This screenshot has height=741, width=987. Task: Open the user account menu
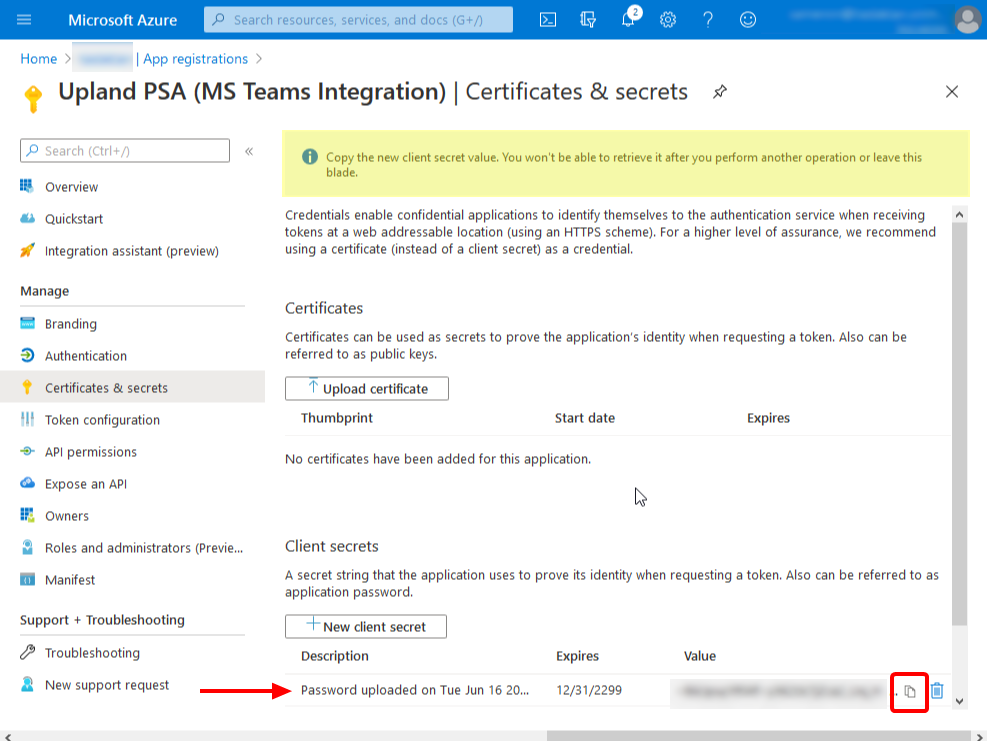(967, 19)
